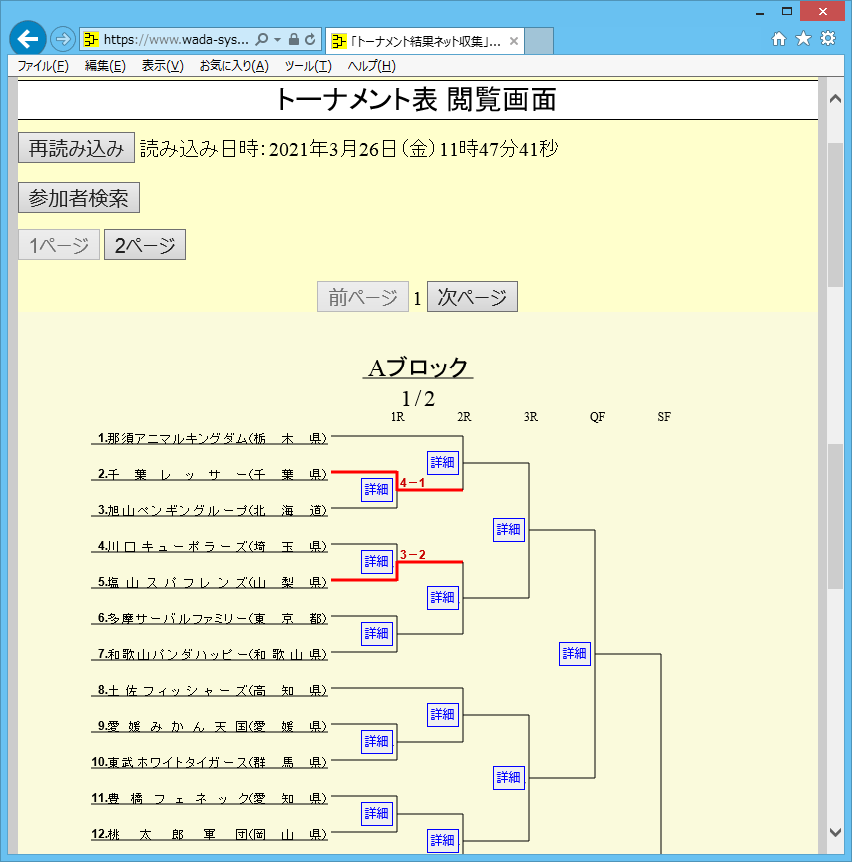Maximize the browser window

tap(787, 12)
